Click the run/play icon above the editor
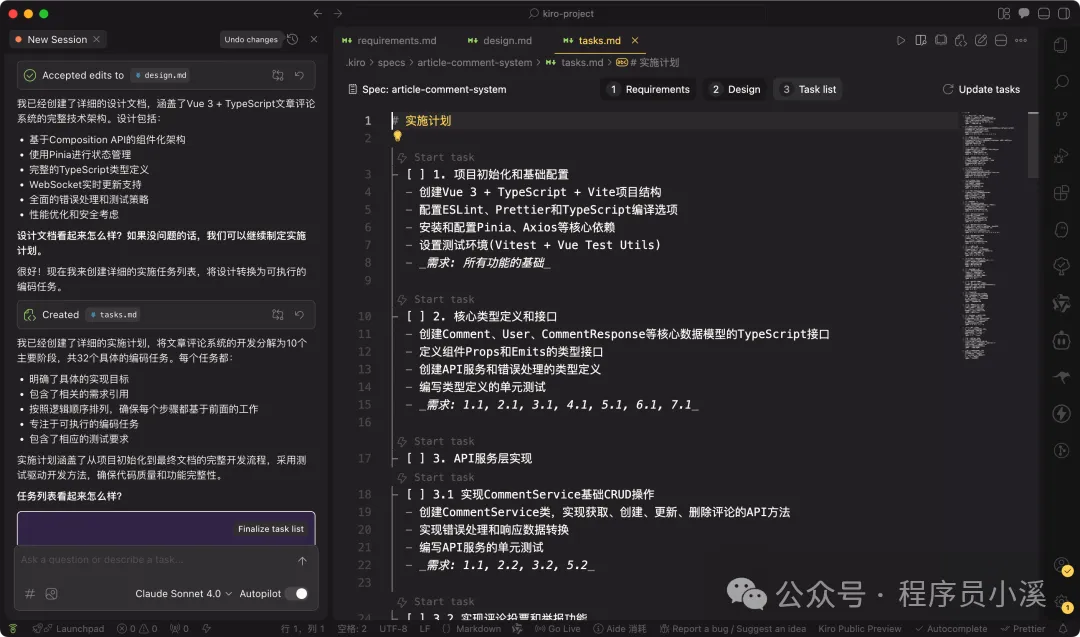The height and width of the screenshot is (637, 1080). [x=901, y=41]
